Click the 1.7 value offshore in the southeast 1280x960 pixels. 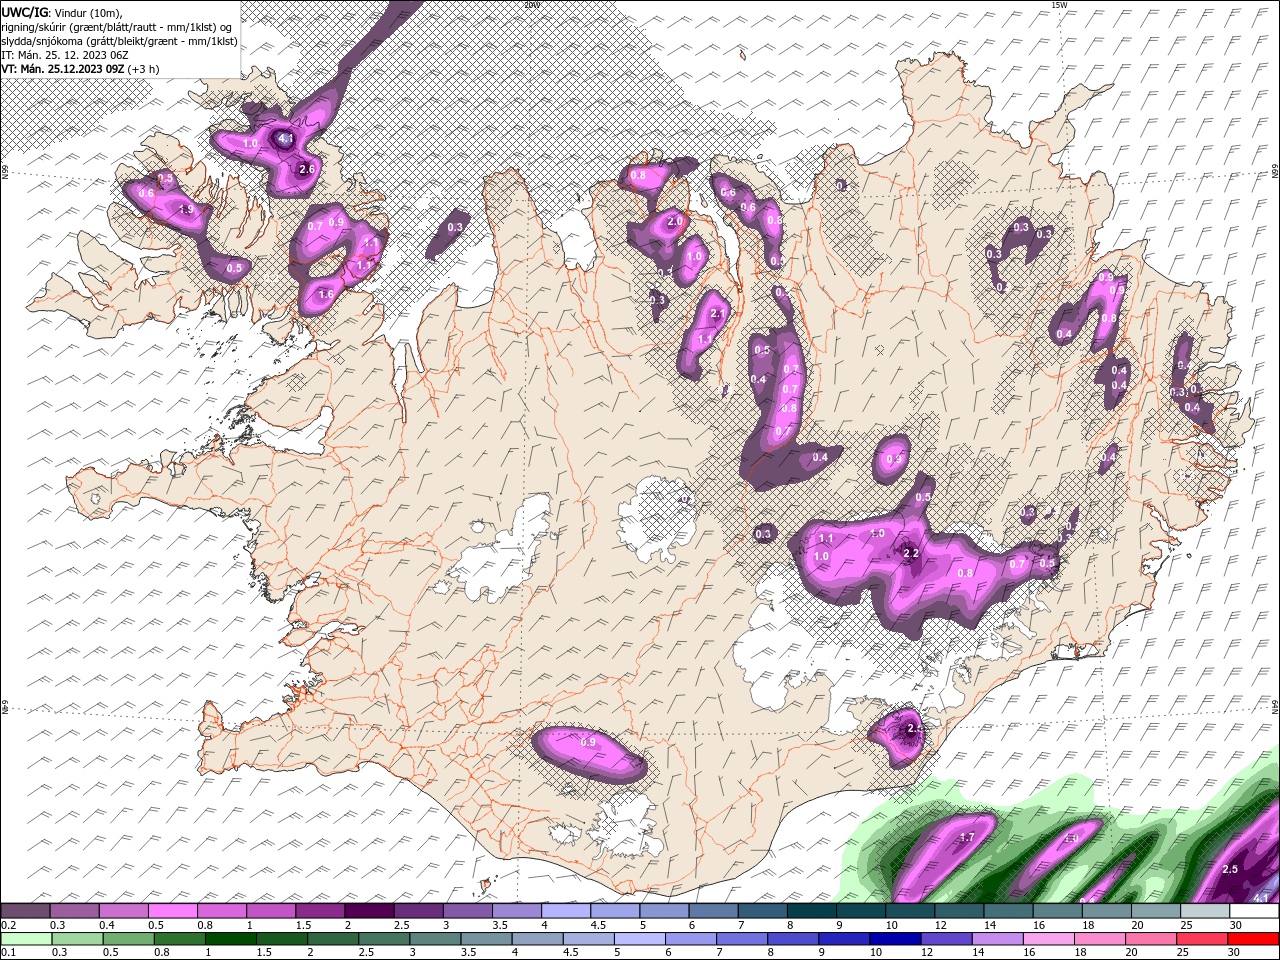tap(967, 837)
